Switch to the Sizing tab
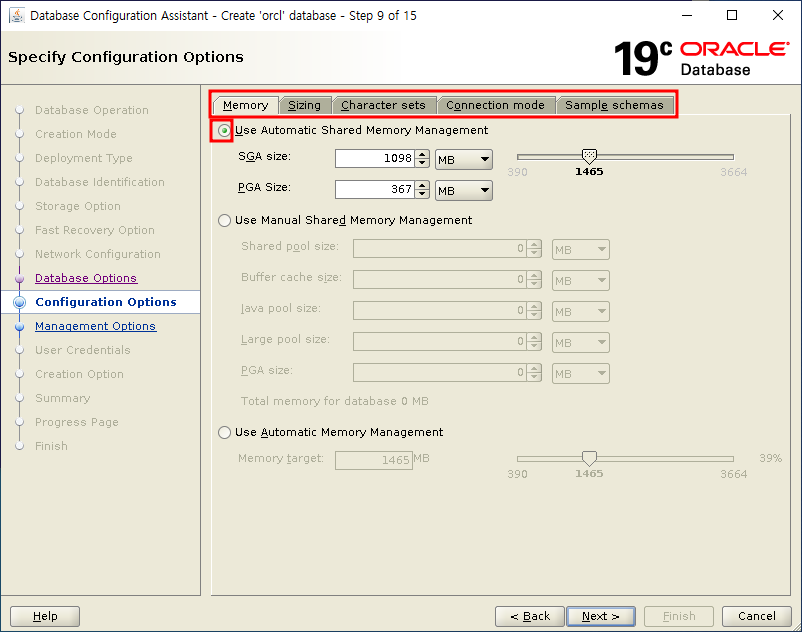 304,105
